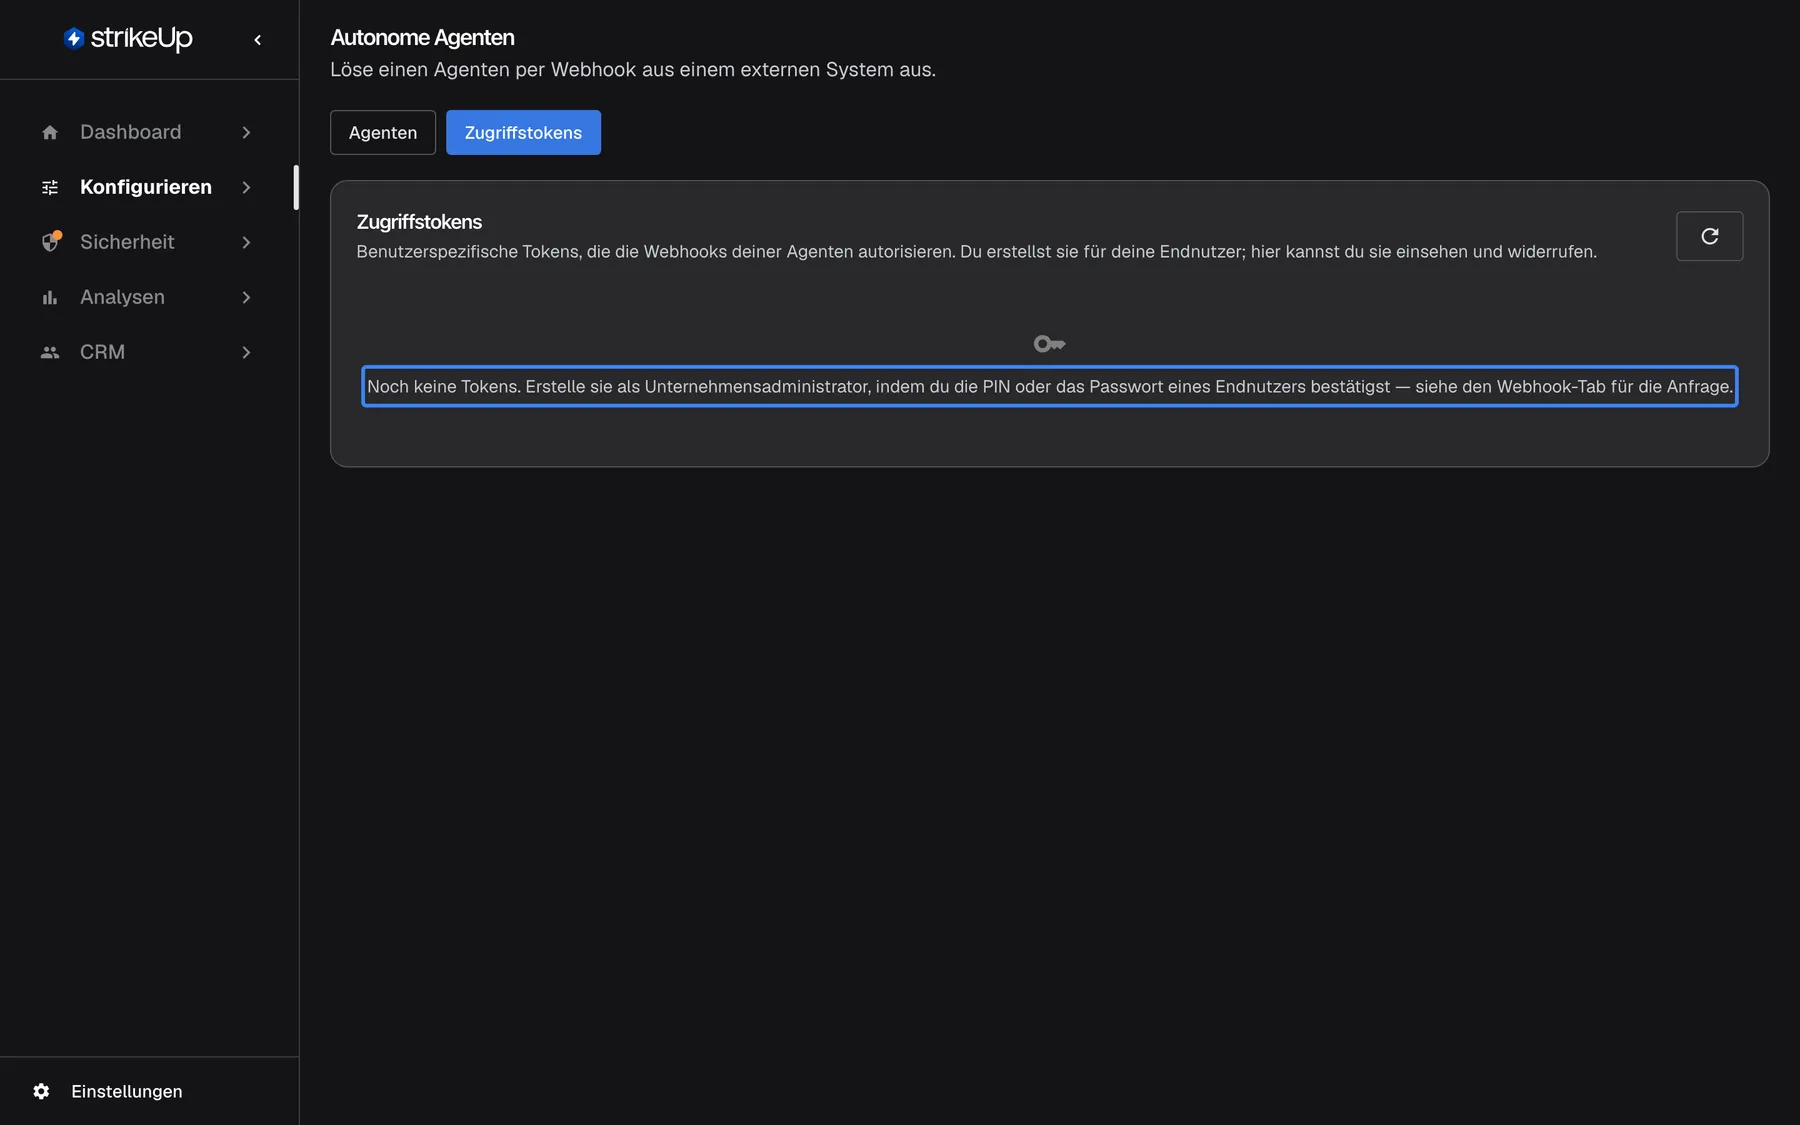The image size is (1800, 1125).
Task: Open Sicherheit in the sidebar
Action: click(148, 242)
